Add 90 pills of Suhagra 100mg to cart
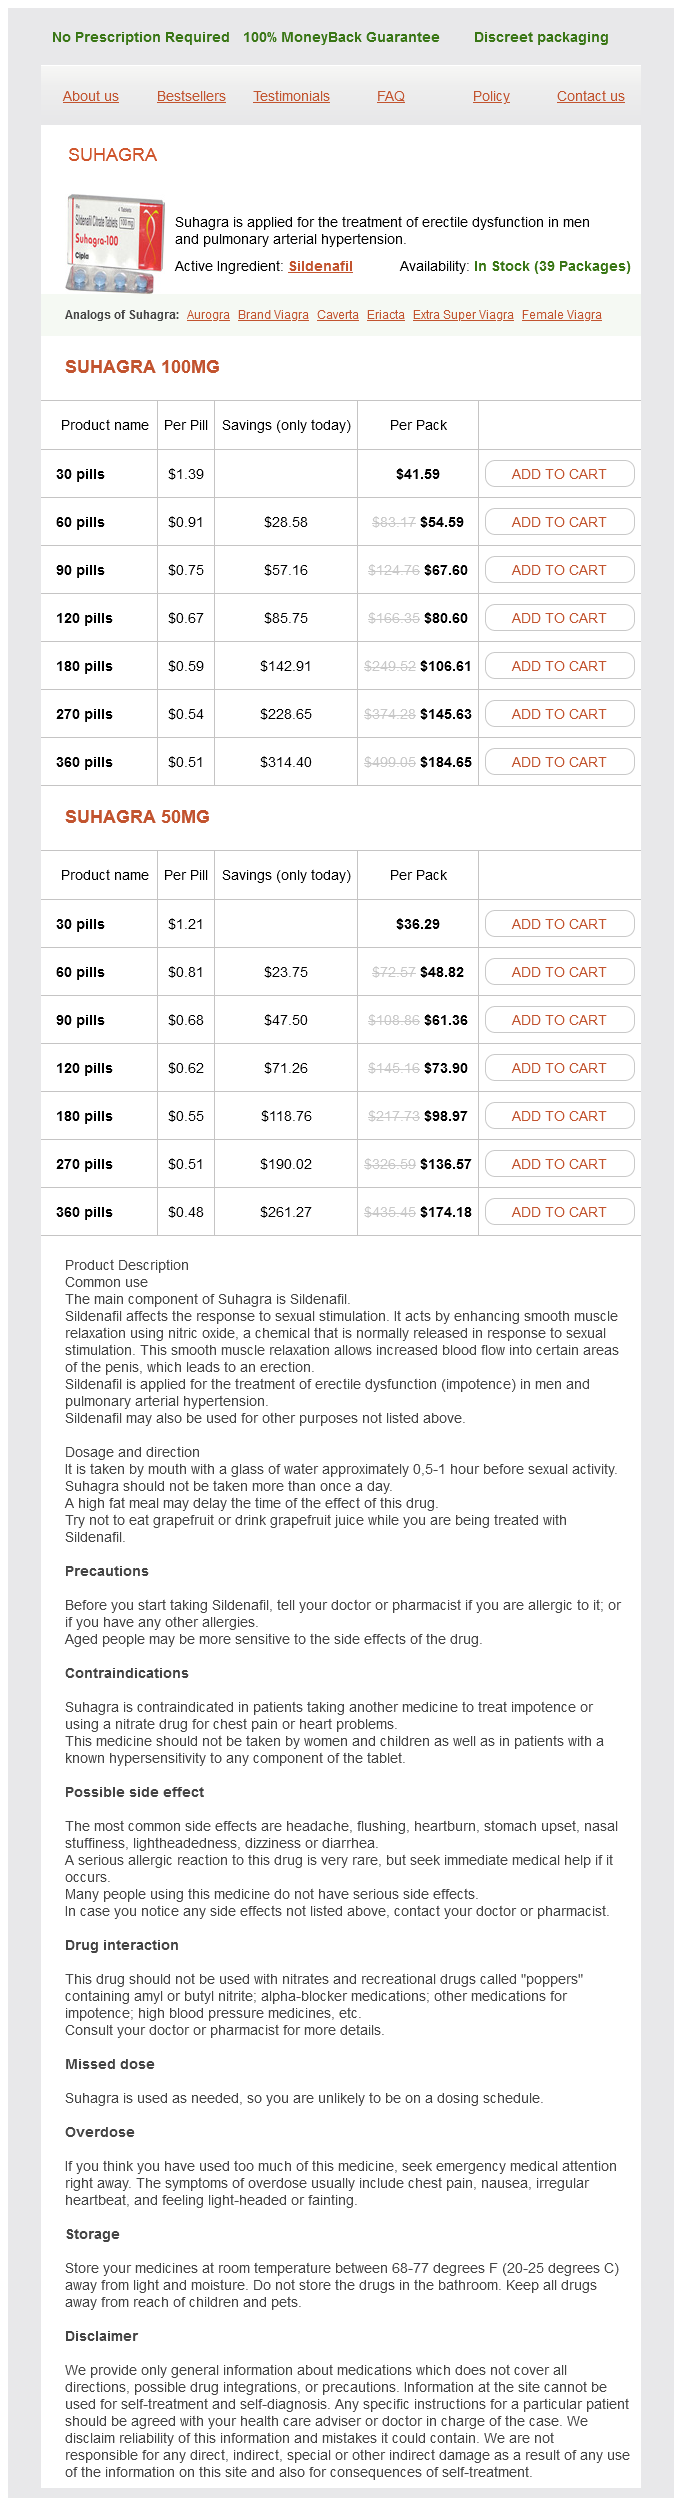The image size is (682, 2506). tap(559, 570)
